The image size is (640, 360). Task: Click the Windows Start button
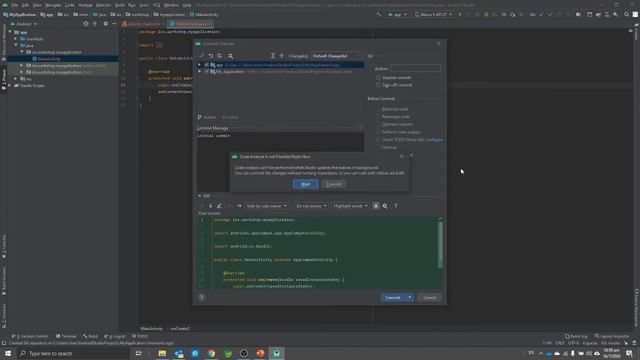[8, 353]
